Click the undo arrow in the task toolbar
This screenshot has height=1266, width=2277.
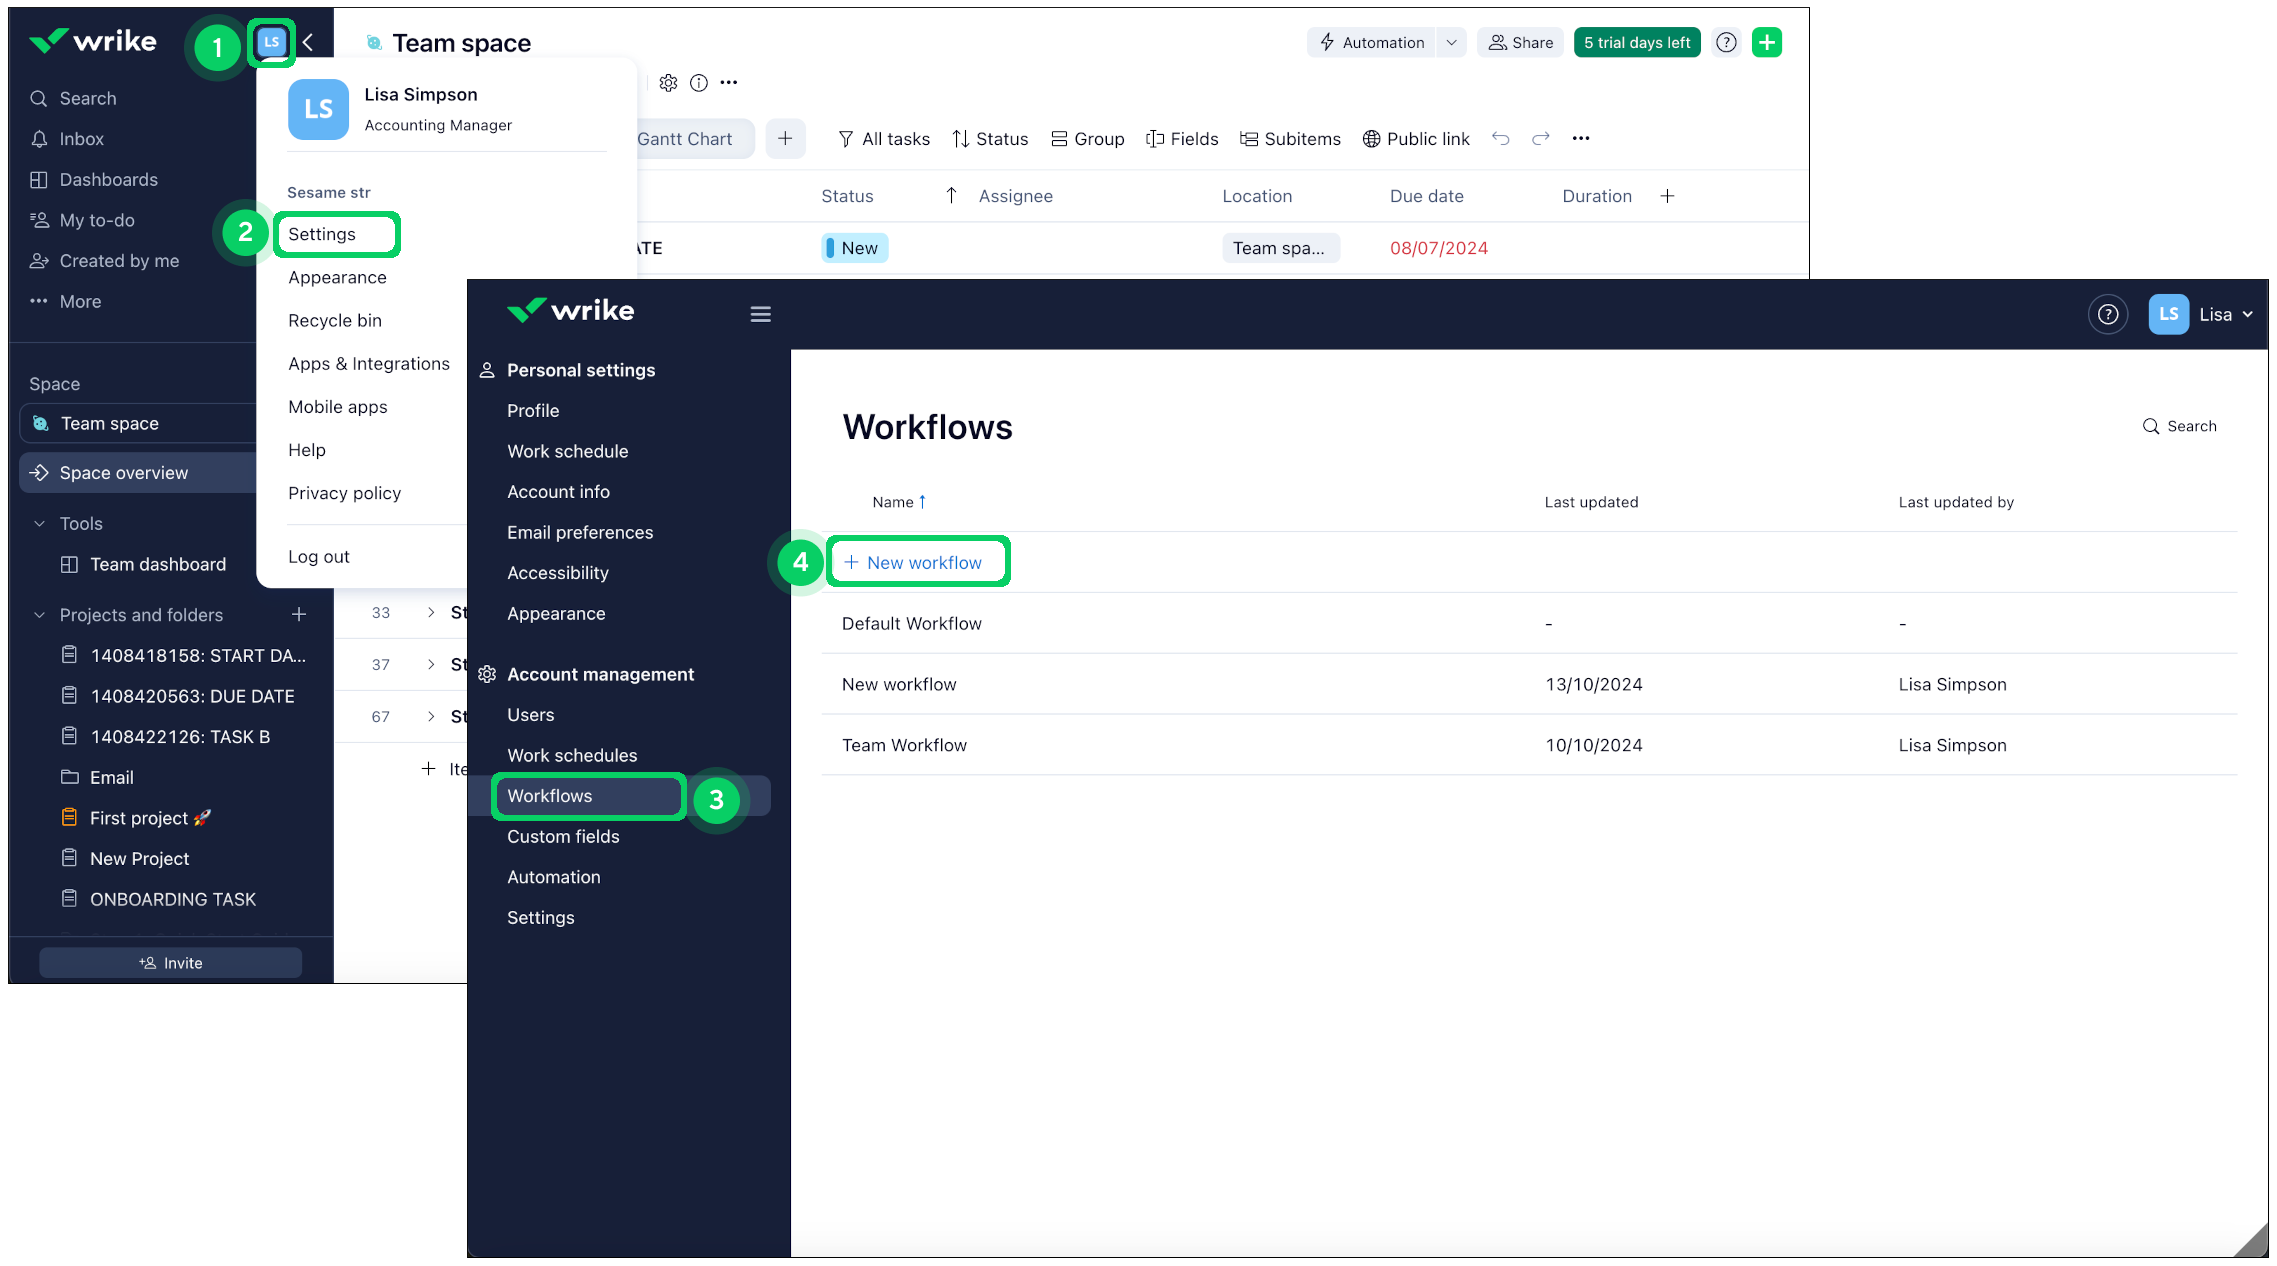(x=1501, y=139)
